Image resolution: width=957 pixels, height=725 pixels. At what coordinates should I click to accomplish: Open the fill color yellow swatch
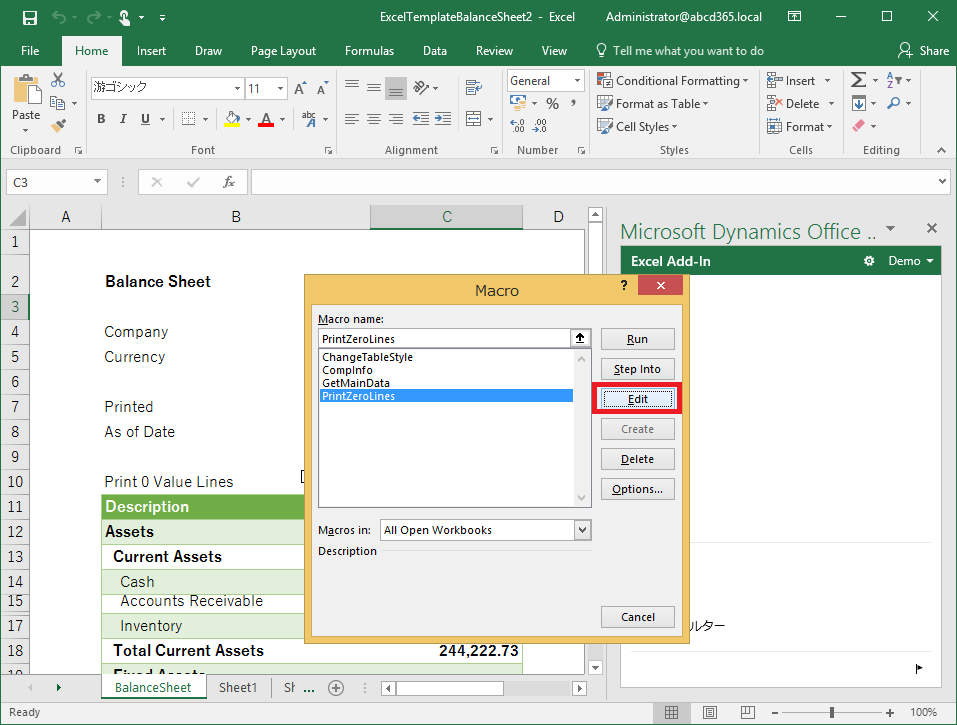point(232,119)
